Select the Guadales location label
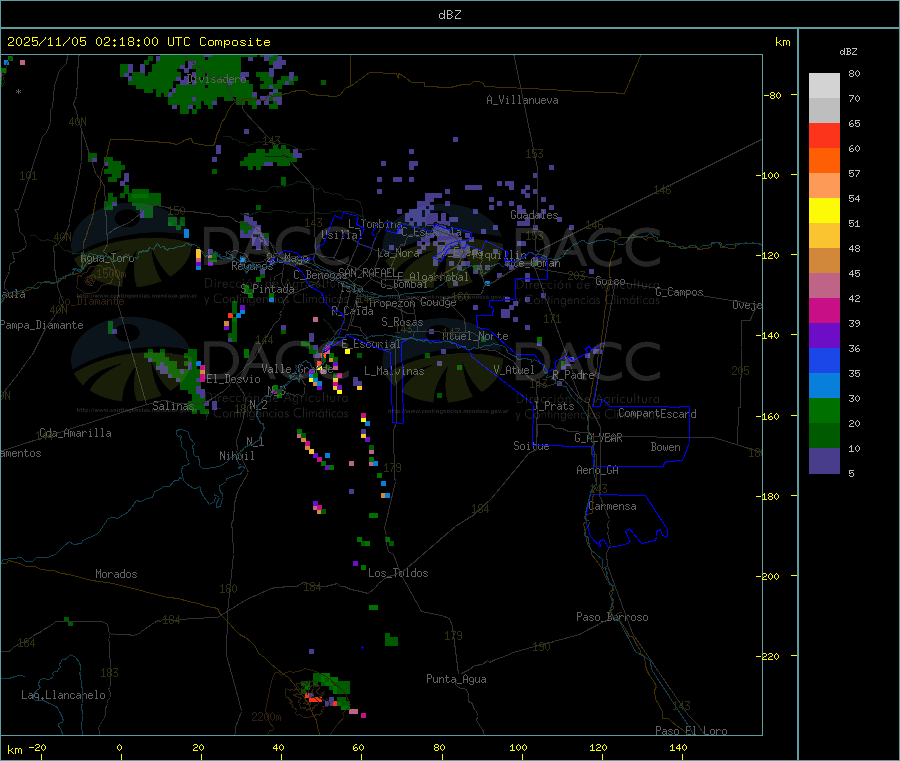This screenshot has width=900, height=761. tap(534, 215)
